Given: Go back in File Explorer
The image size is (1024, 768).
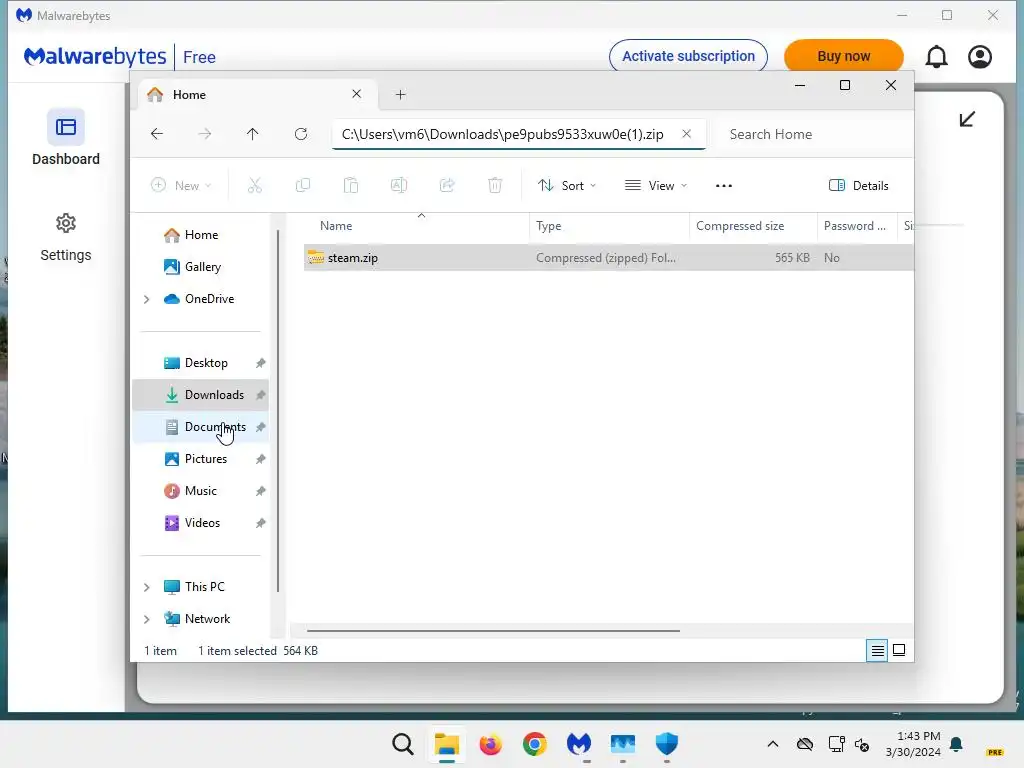Looking at the screenshot, I should [157, 134].
